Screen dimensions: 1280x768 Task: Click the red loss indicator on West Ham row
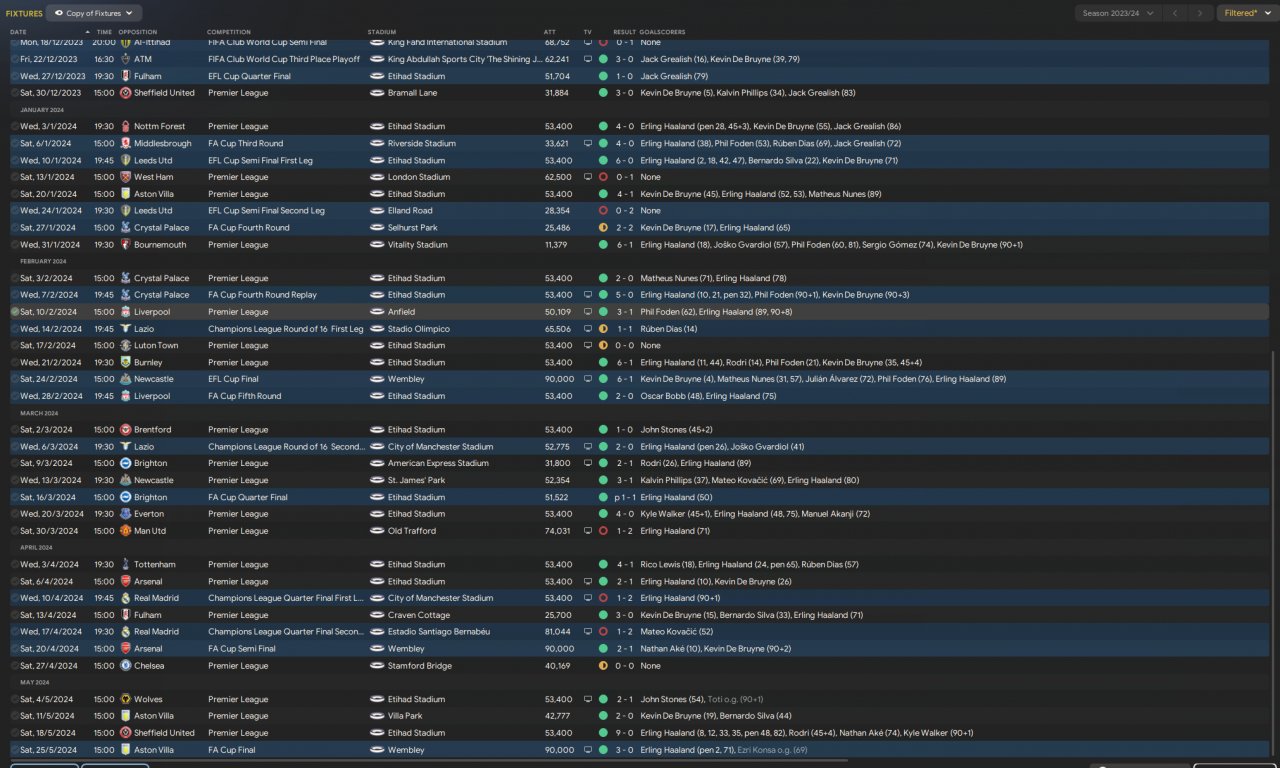(603, 177)
